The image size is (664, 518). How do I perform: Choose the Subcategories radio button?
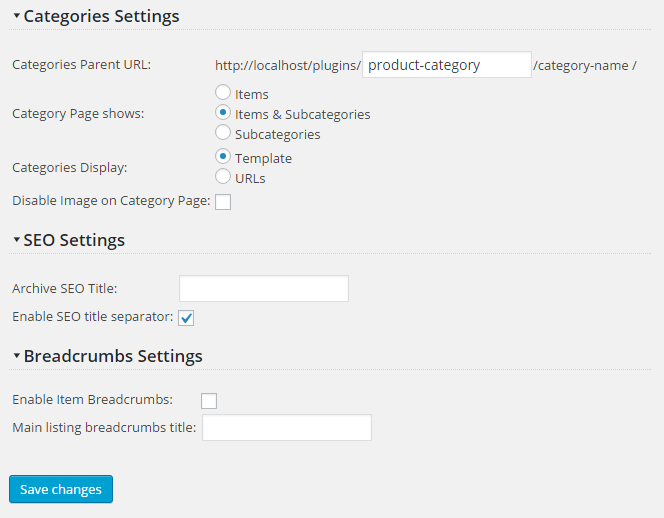point(223,133)
